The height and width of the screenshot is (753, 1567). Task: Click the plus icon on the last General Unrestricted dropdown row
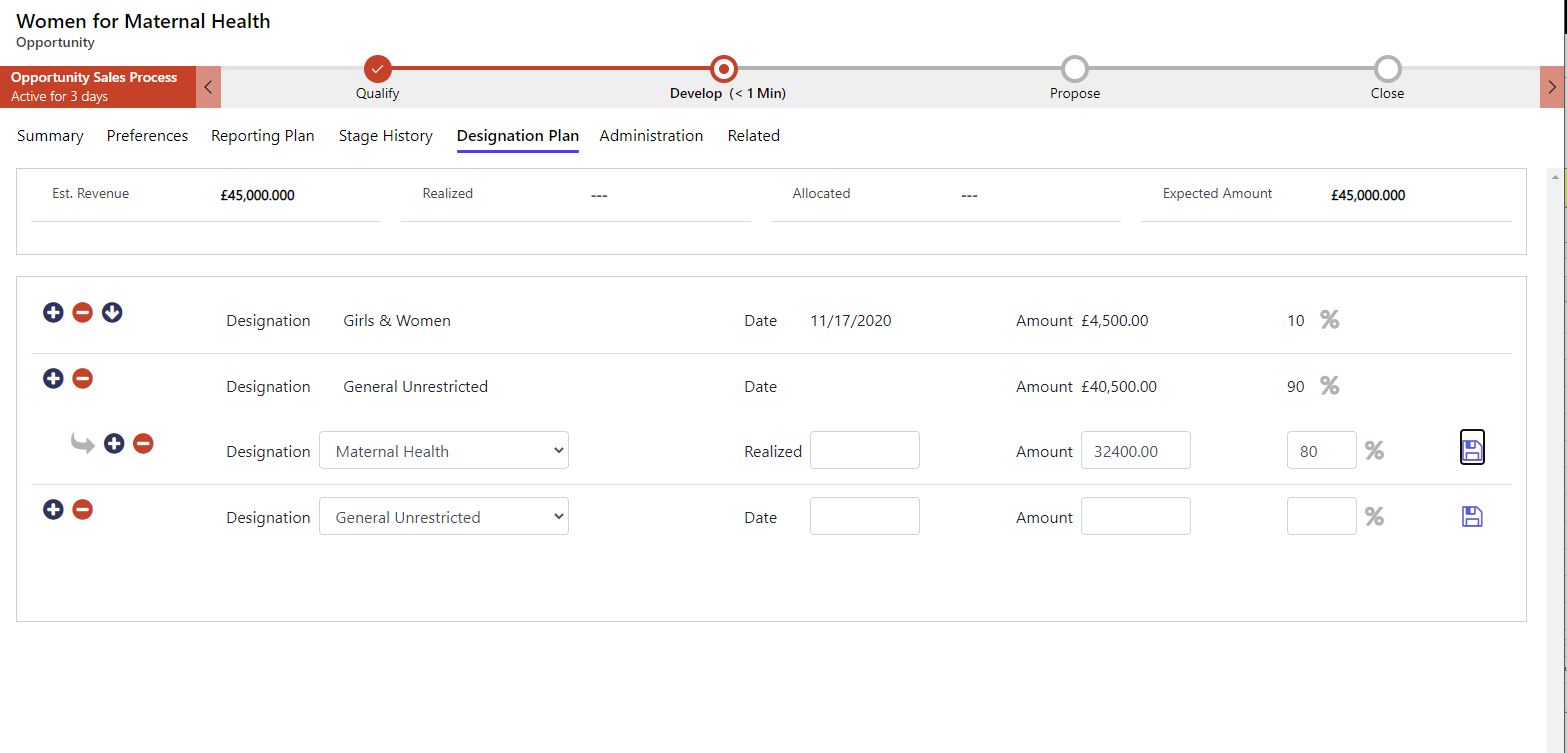point(53,510)
